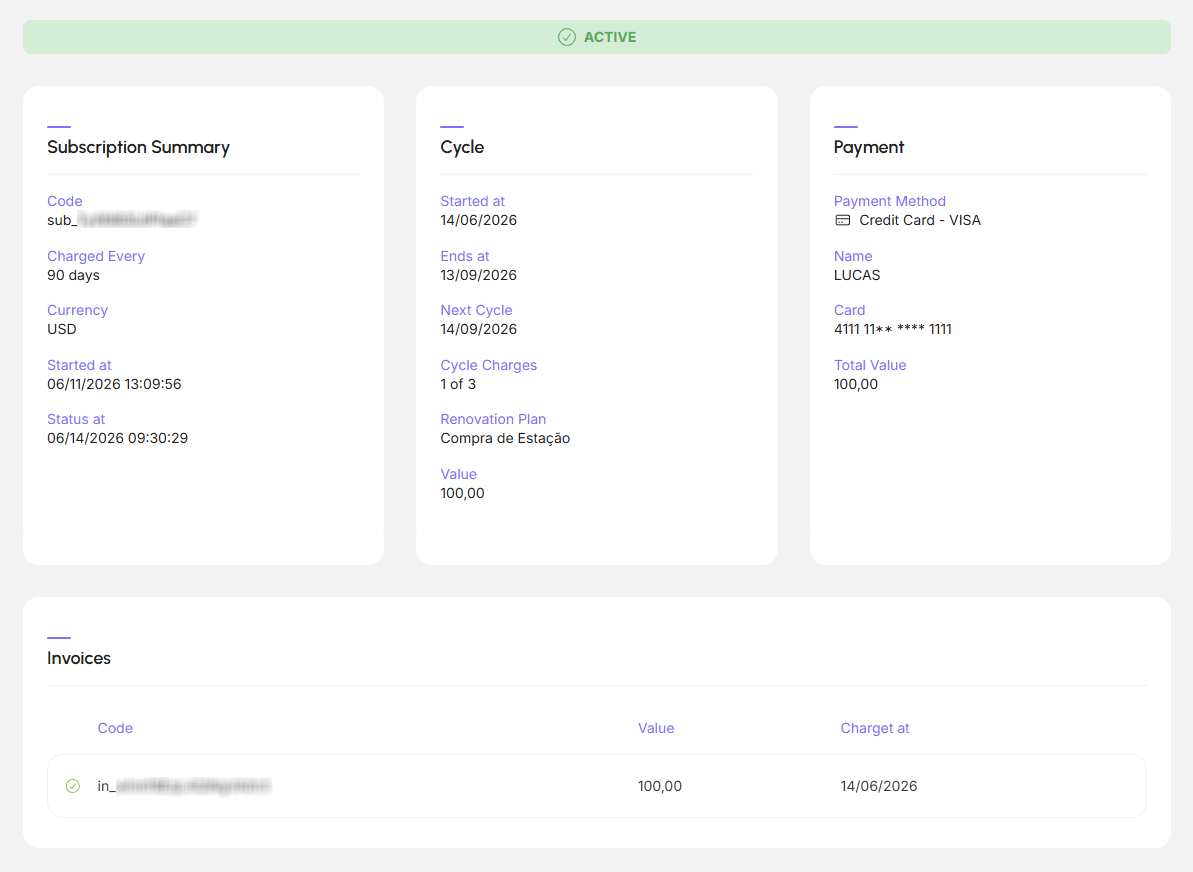This screenshot has height=872, width=1193.
Task: Click the Card label in Payment card
Action: (849, 310)
